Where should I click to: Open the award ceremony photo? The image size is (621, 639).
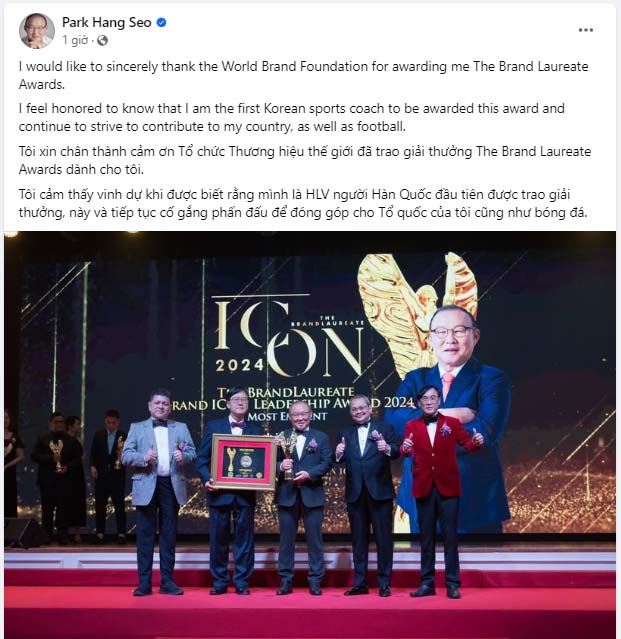pos(310,435)
